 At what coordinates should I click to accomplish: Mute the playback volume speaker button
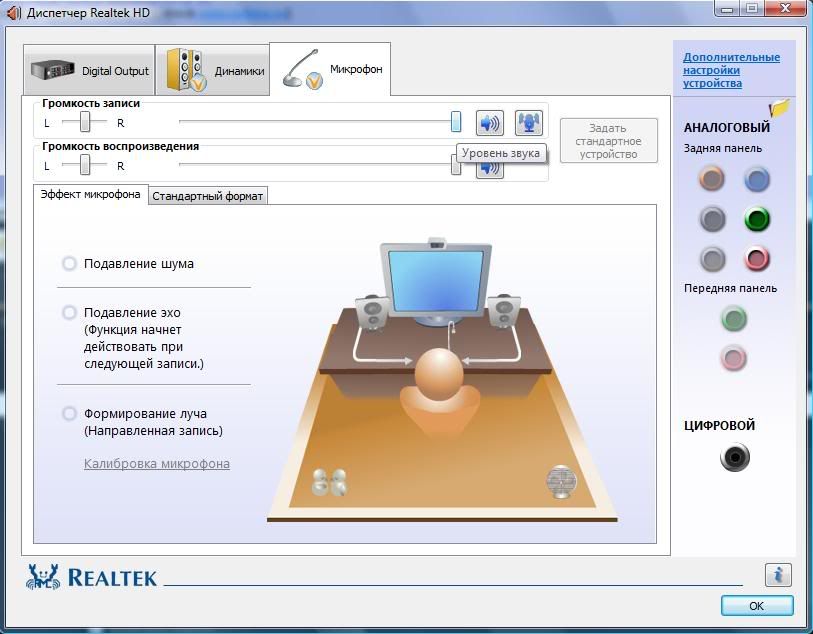489,169
